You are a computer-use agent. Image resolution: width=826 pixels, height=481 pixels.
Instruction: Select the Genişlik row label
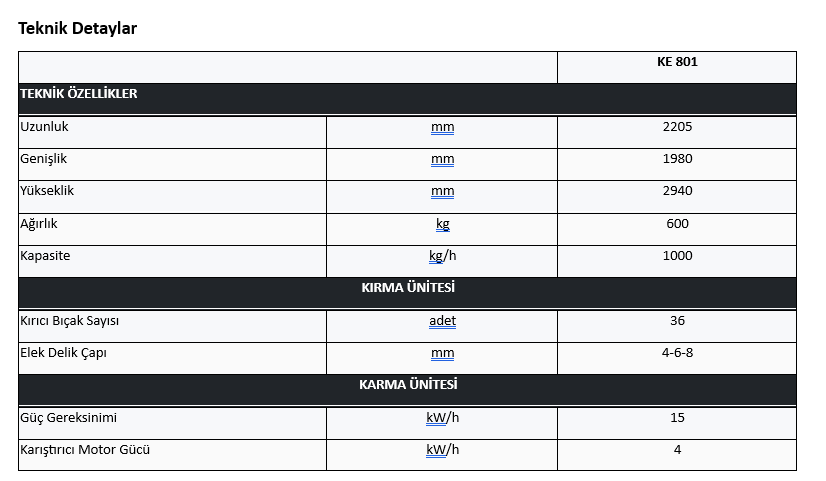[43, 159]
